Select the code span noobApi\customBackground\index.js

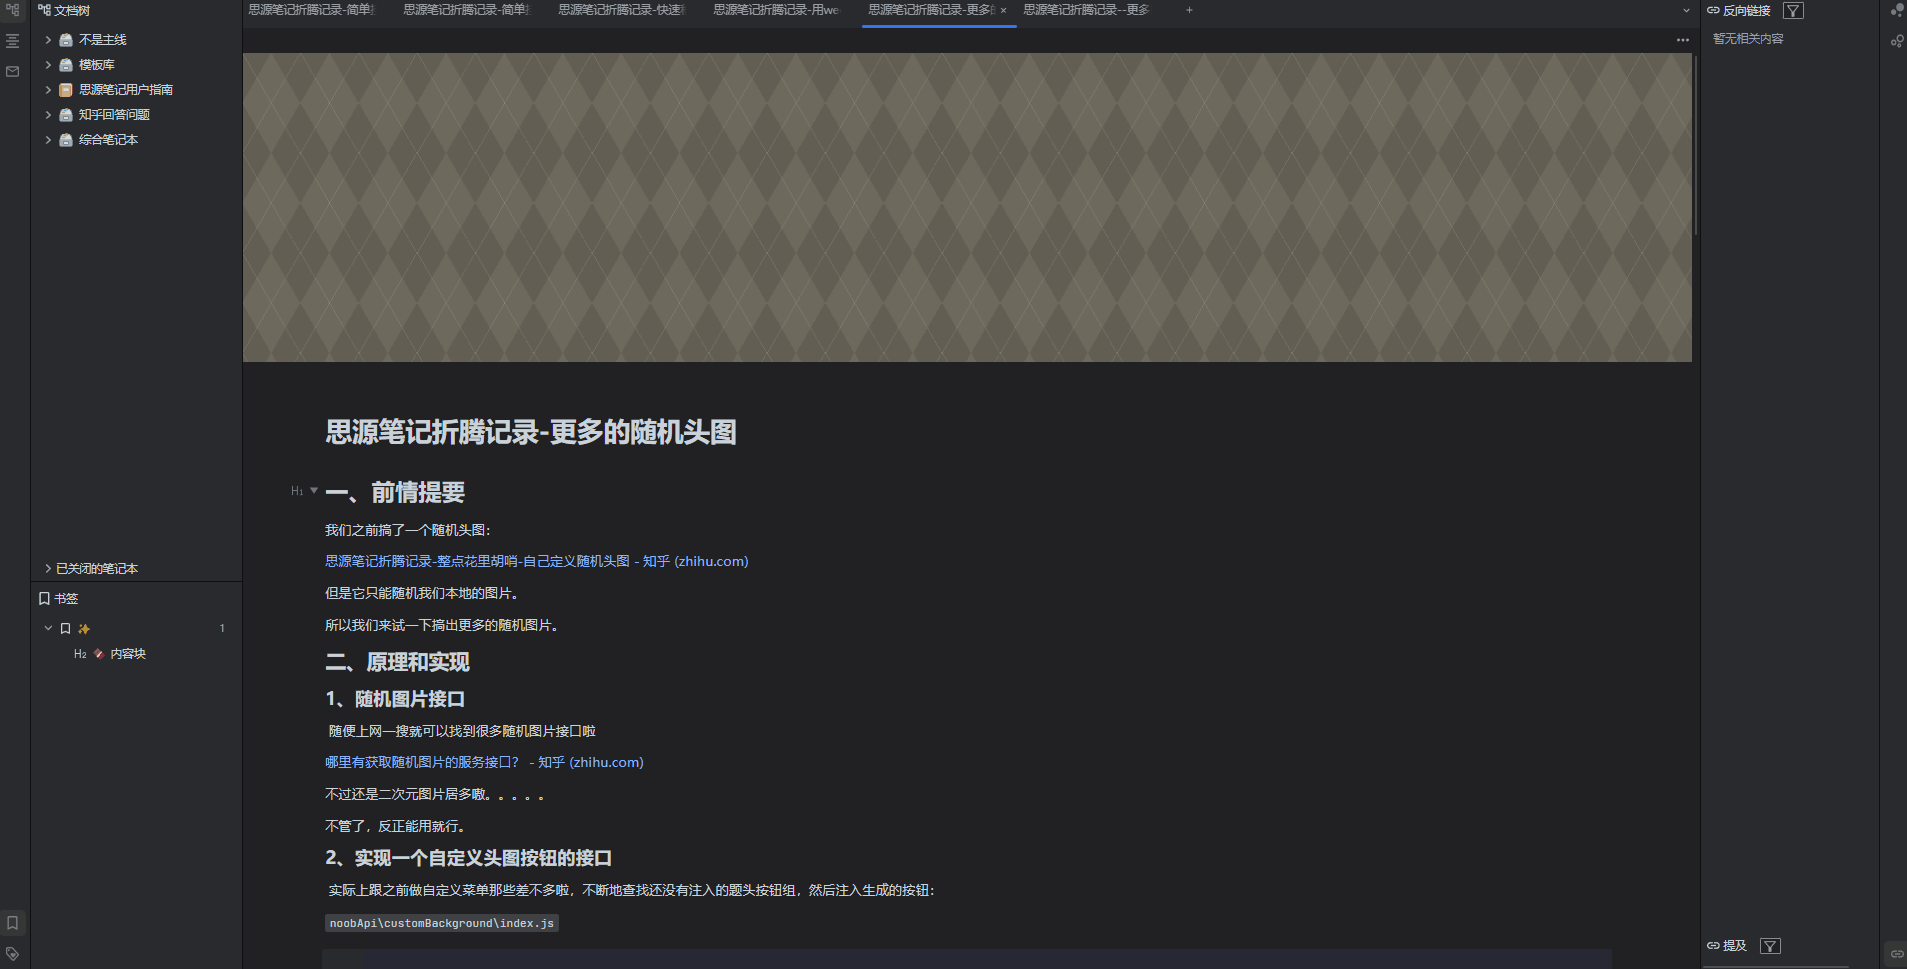(441, 923)
